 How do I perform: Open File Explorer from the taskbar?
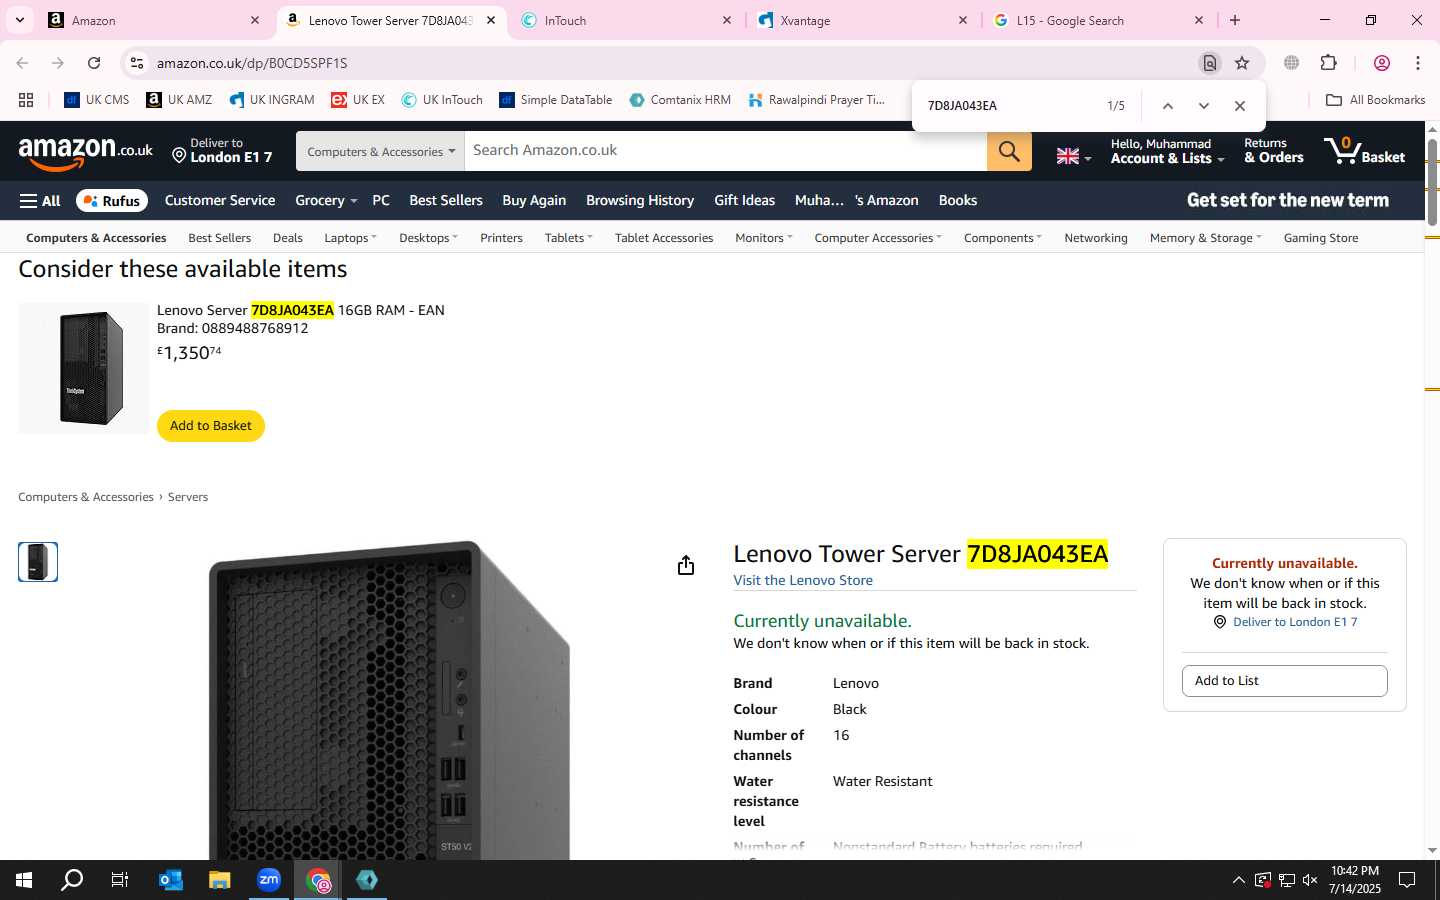coord(220,880)
